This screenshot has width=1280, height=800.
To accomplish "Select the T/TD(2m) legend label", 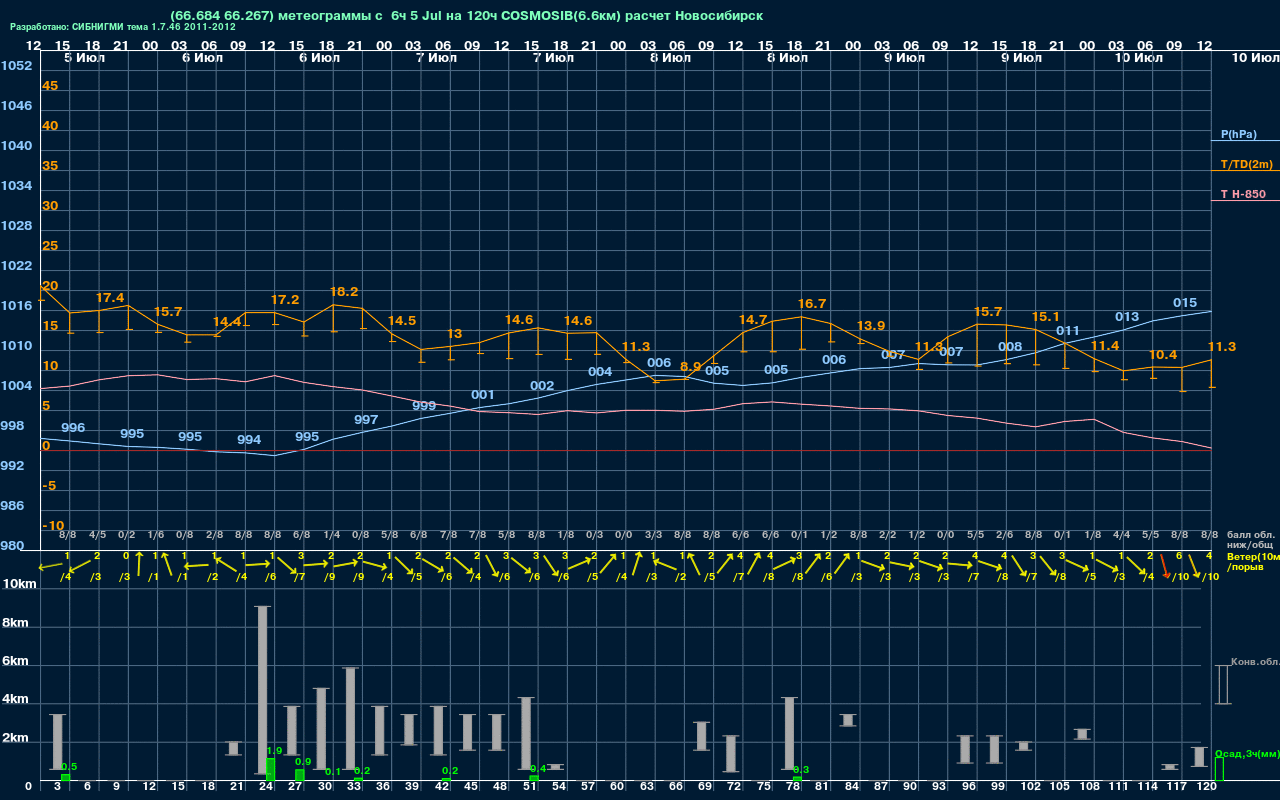I will tap(1246, 164).
